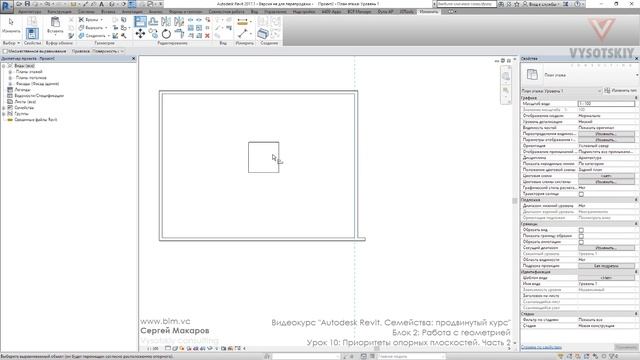The width and height of the screenshot is (640, 360).
Task: Toggle Показать границу обрезки checkbox
Action: 581,236
